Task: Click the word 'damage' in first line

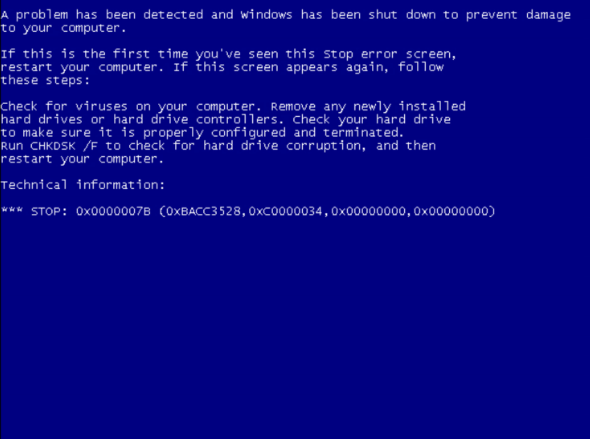Action: coord(548,15)
